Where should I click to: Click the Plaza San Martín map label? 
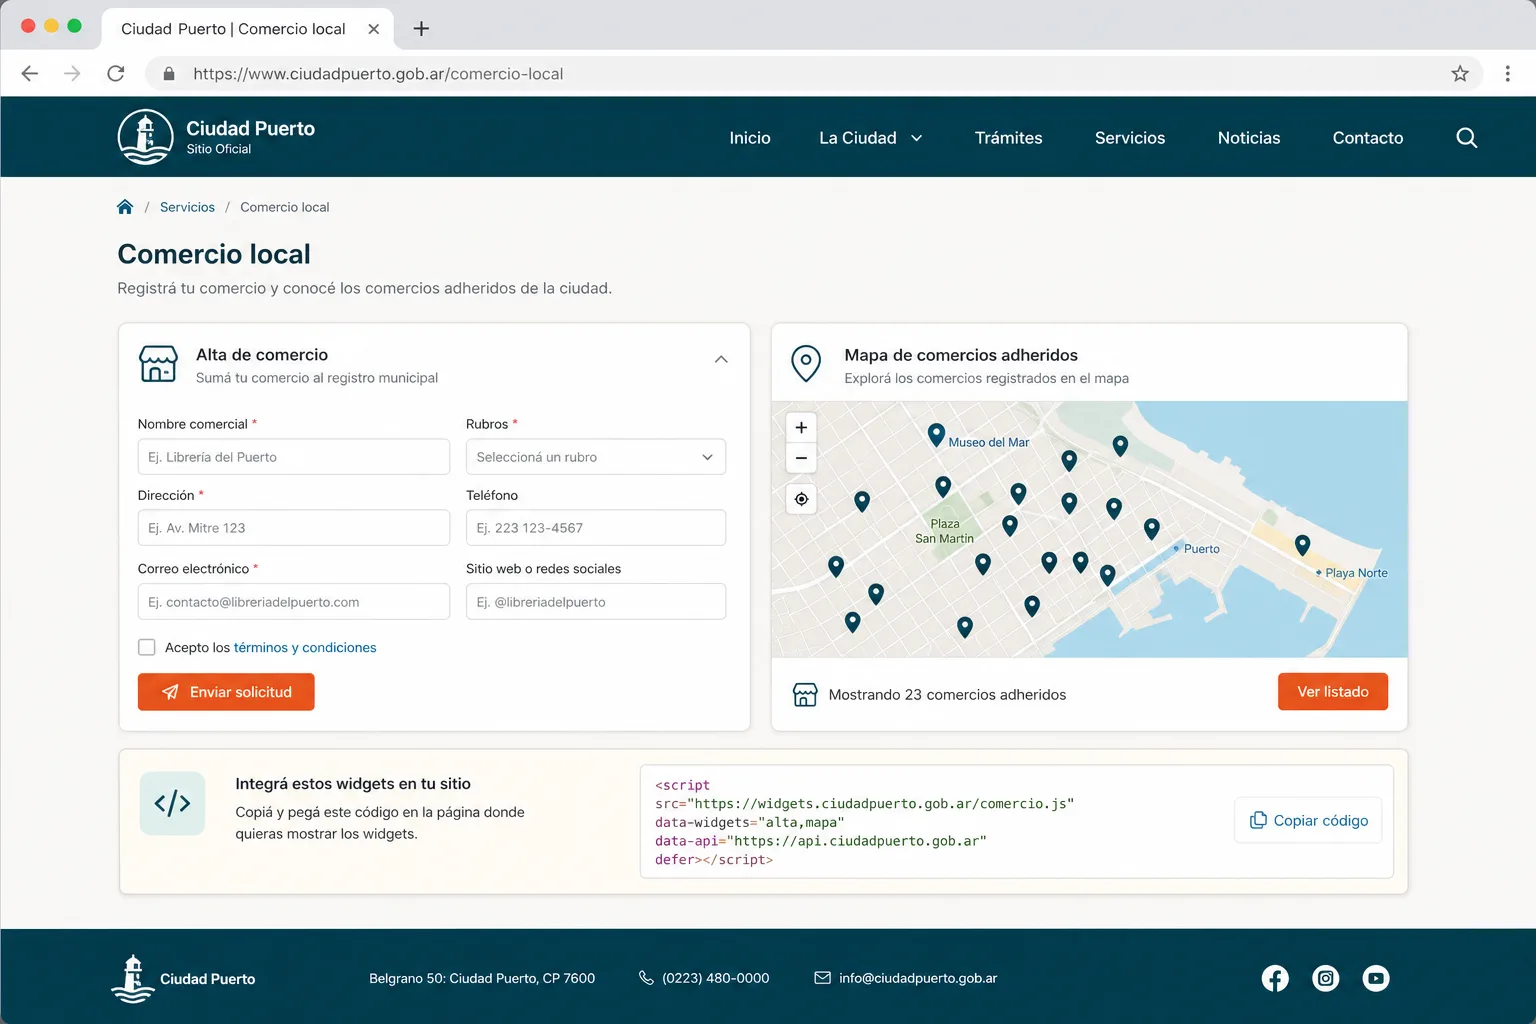[944, 531]
